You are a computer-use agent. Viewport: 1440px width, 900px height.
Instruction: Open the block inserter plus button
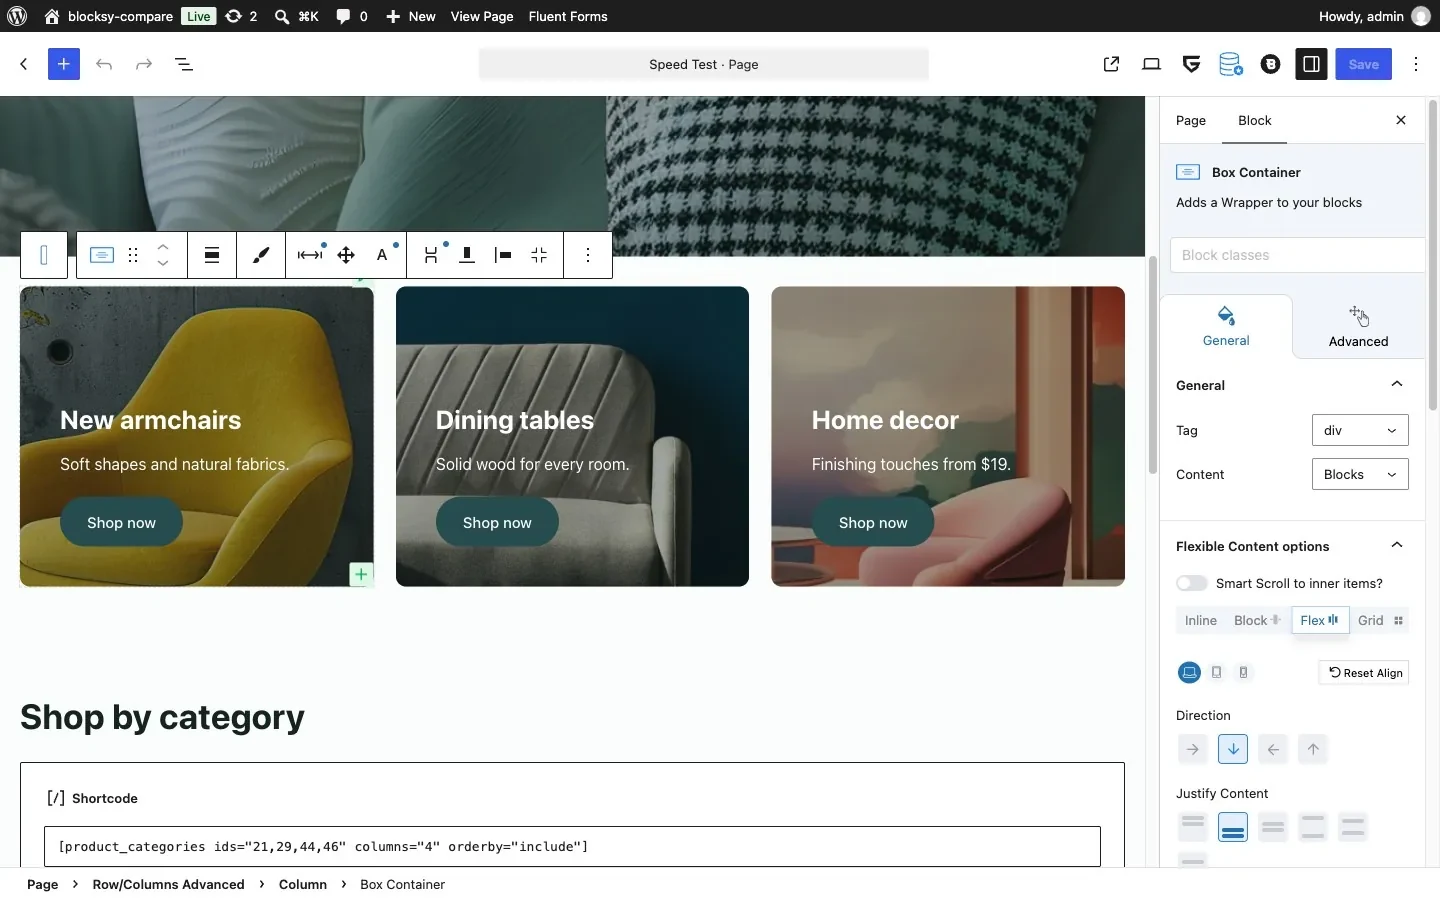[x=64, y=65]
